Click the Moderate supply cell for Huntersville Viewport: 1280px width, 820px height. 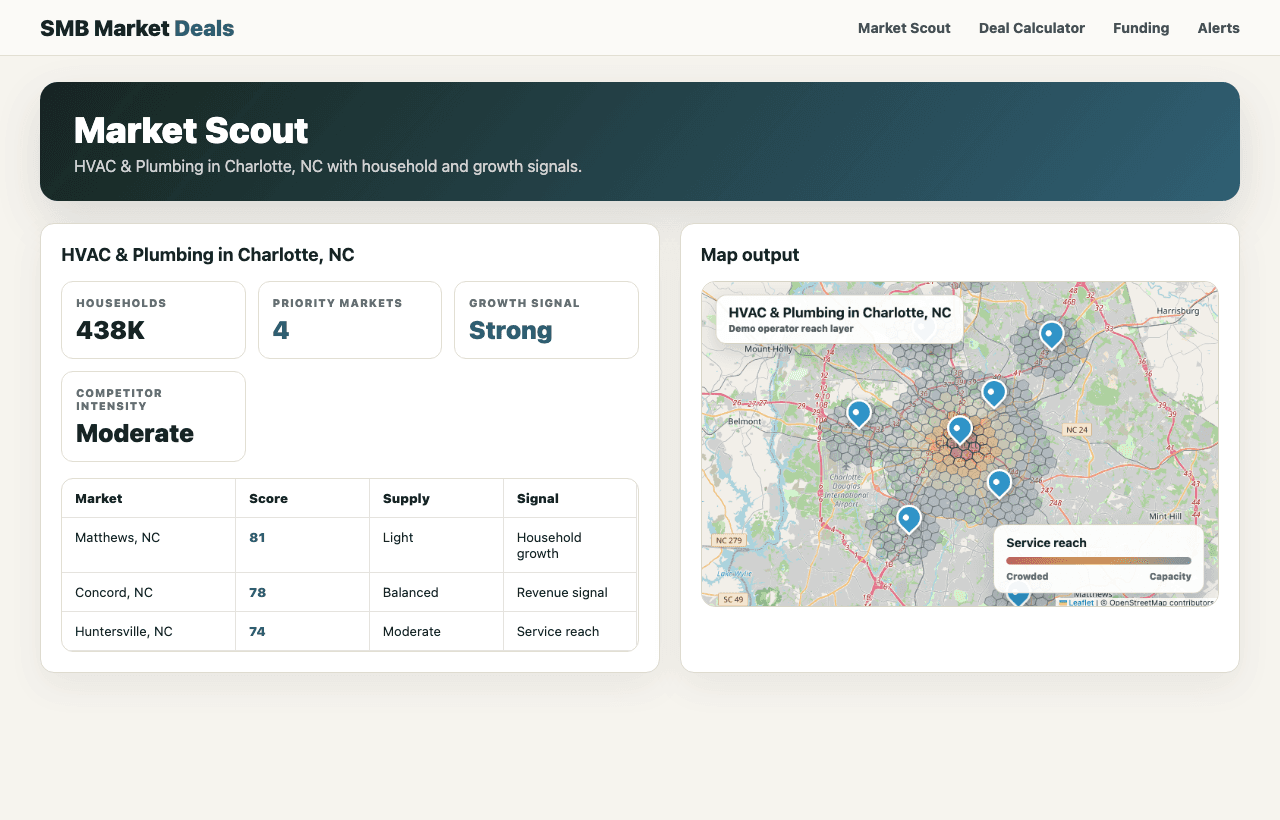[411, 631]
